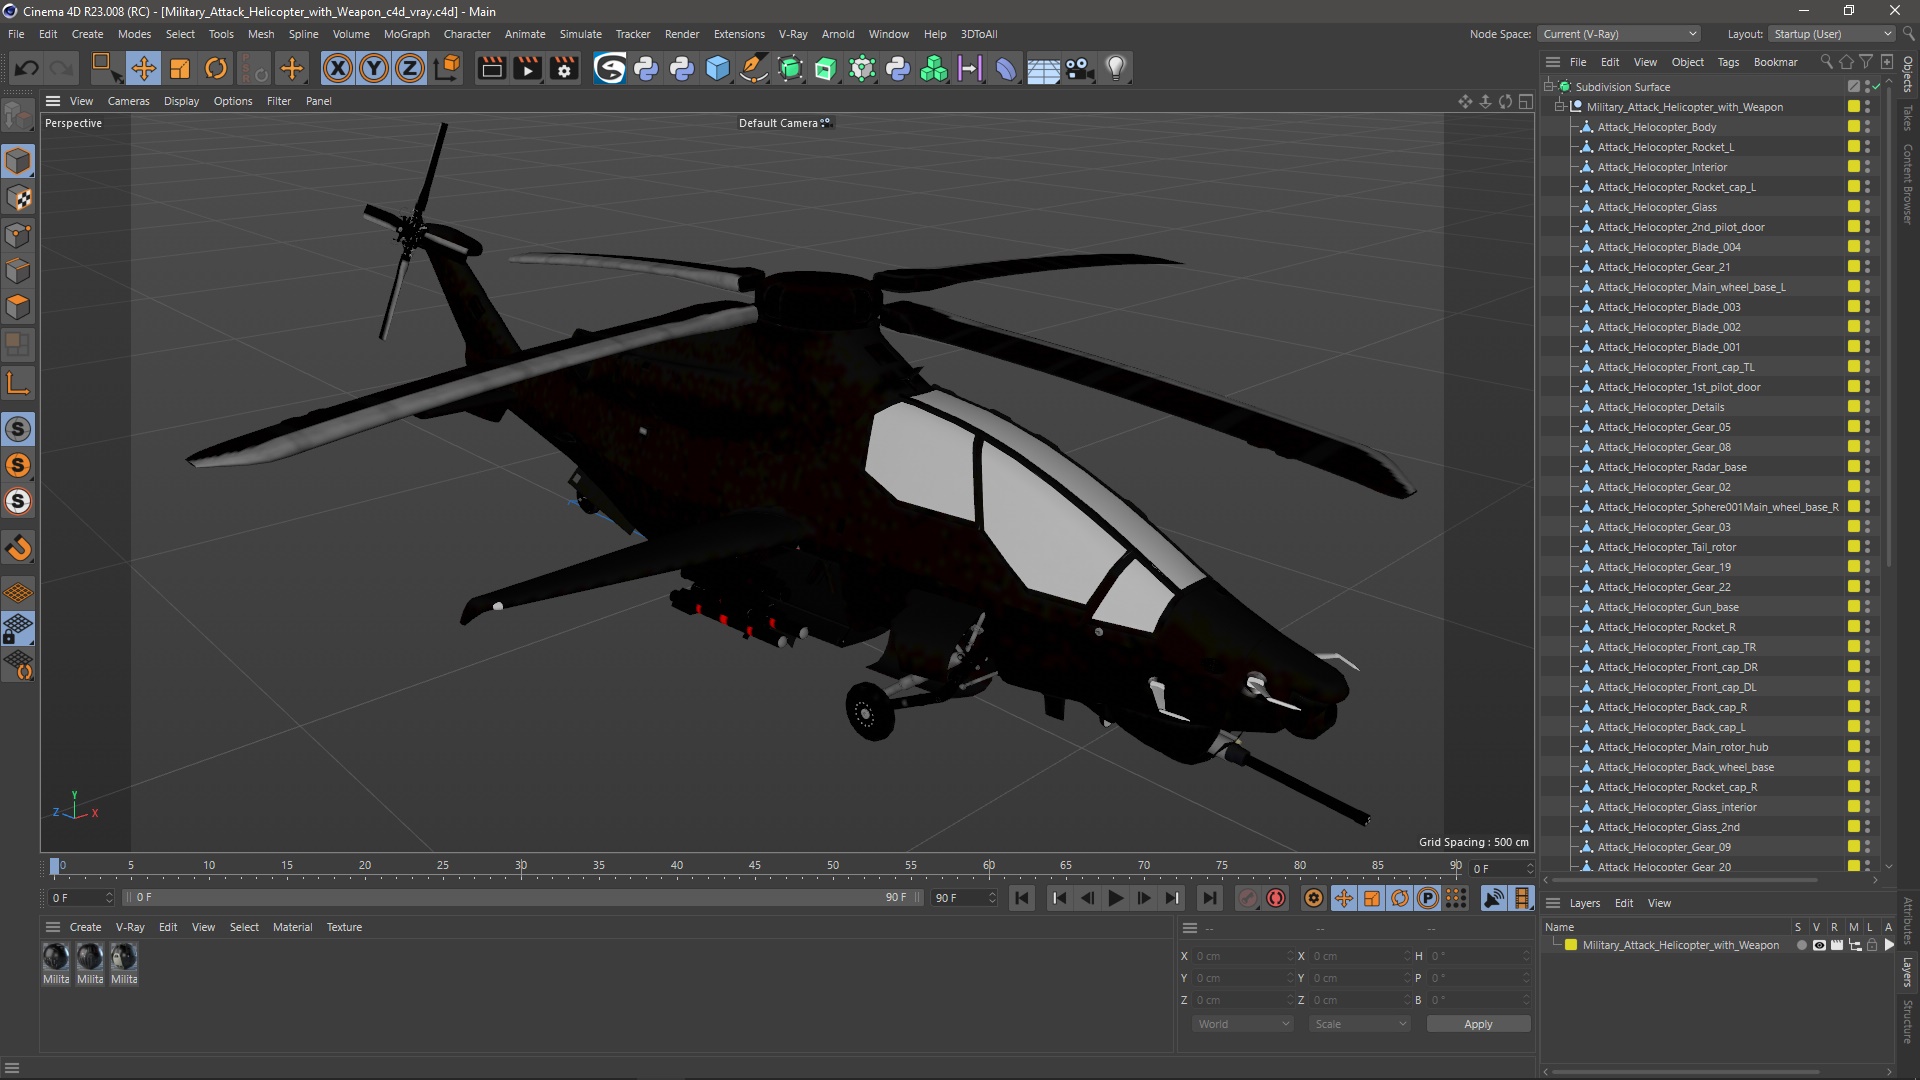Open Edit Render Settings clapperboard with gear
The image size is (1920, 1080).
click(x=565, y=68)
